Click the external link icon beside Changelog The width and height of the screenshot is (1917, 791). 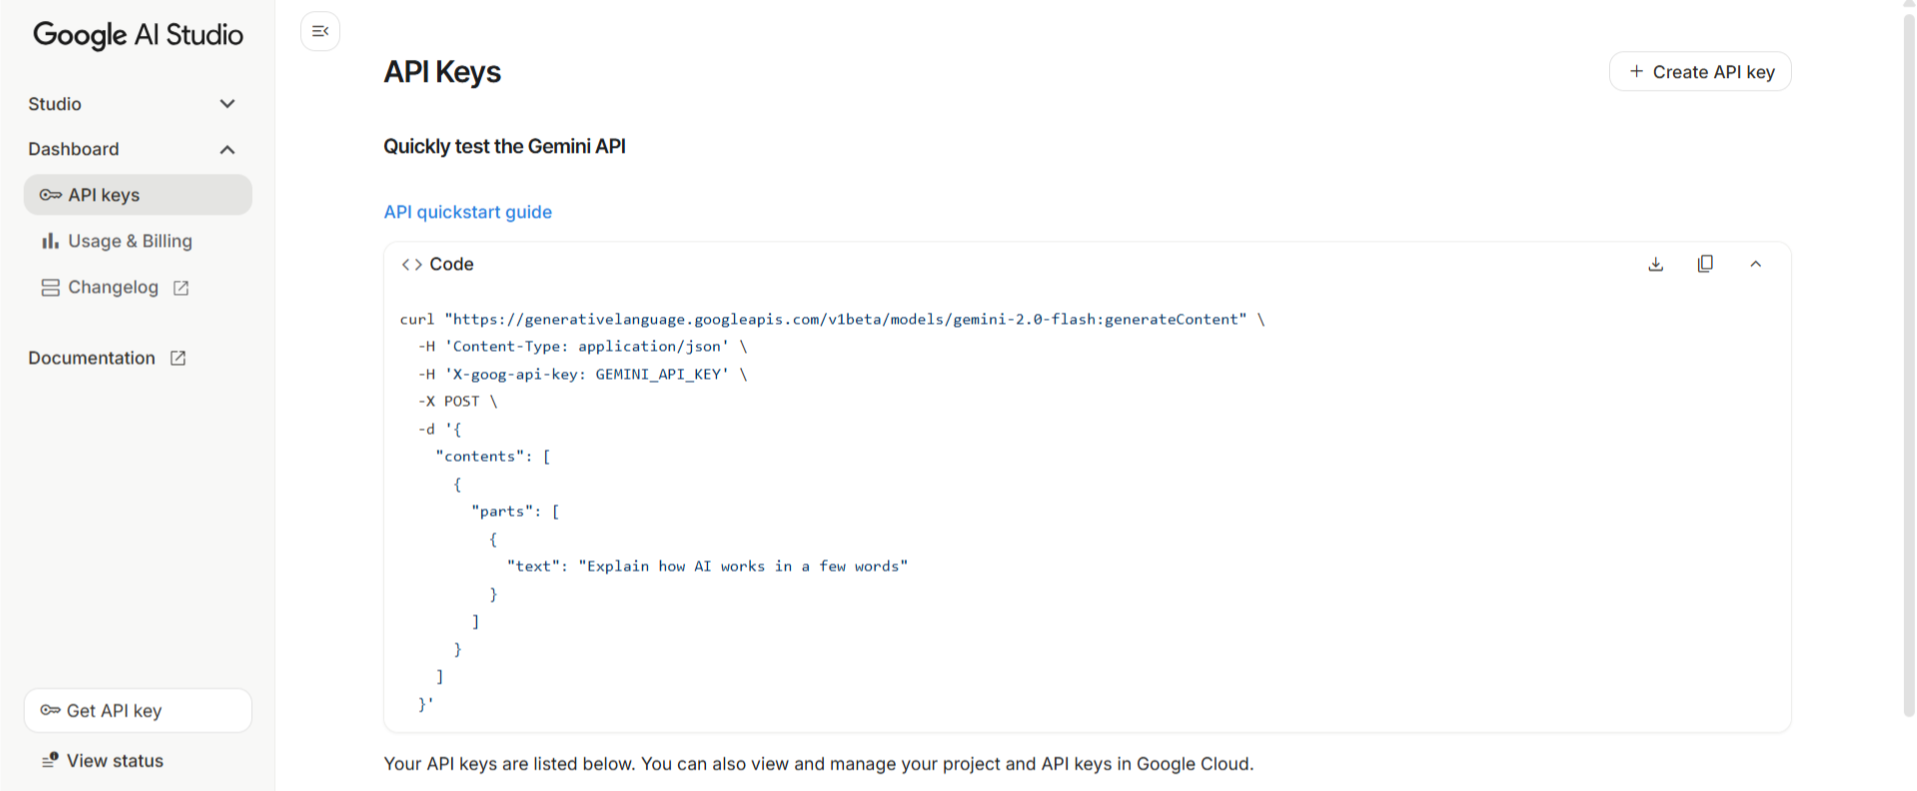click(x=181, y=288)
